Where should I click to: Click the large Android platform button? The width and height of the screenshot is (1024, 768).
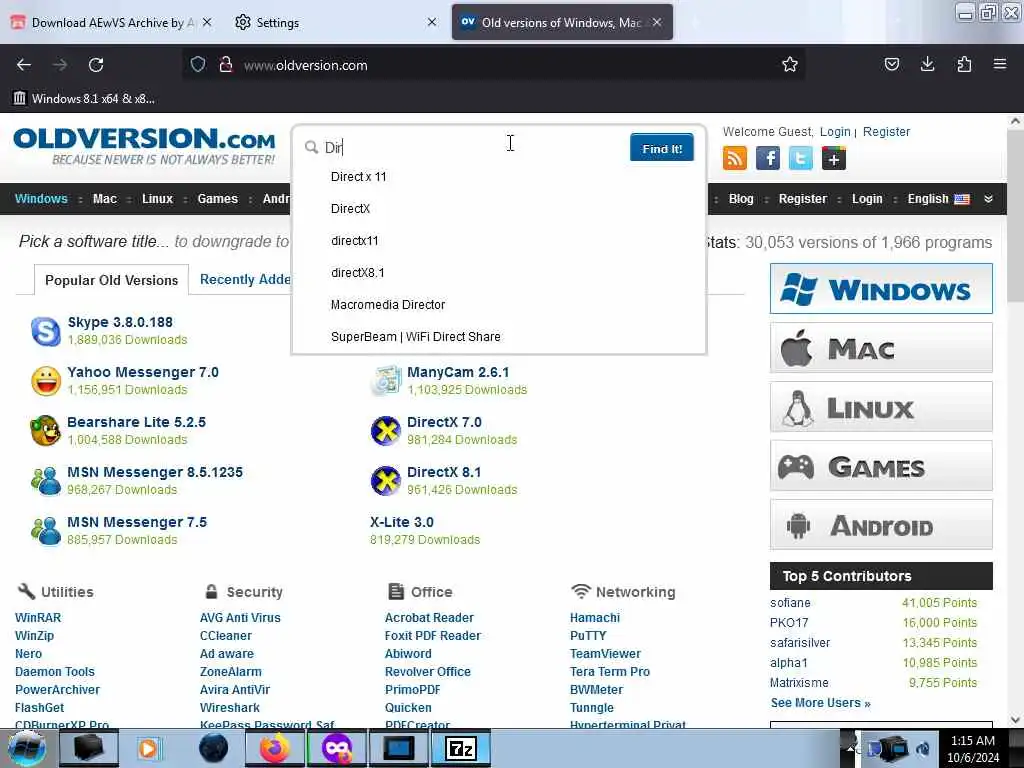pyautogui.click(x=881, y=525)
